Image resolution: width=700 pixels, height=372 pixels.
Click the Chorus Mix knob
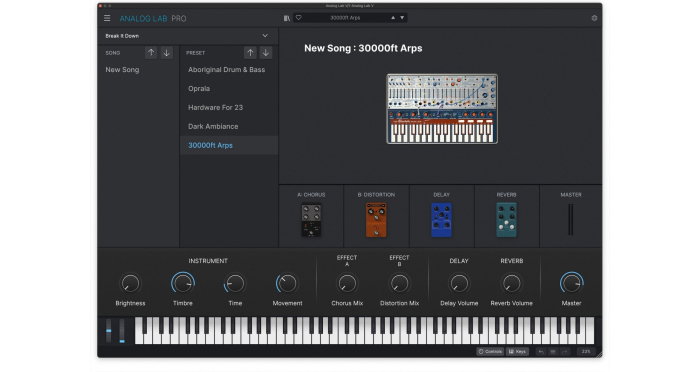point(347,283)
